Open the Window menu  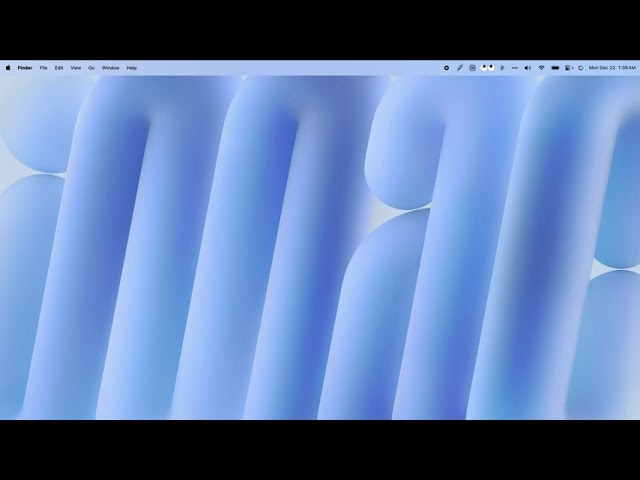(110, 68)
